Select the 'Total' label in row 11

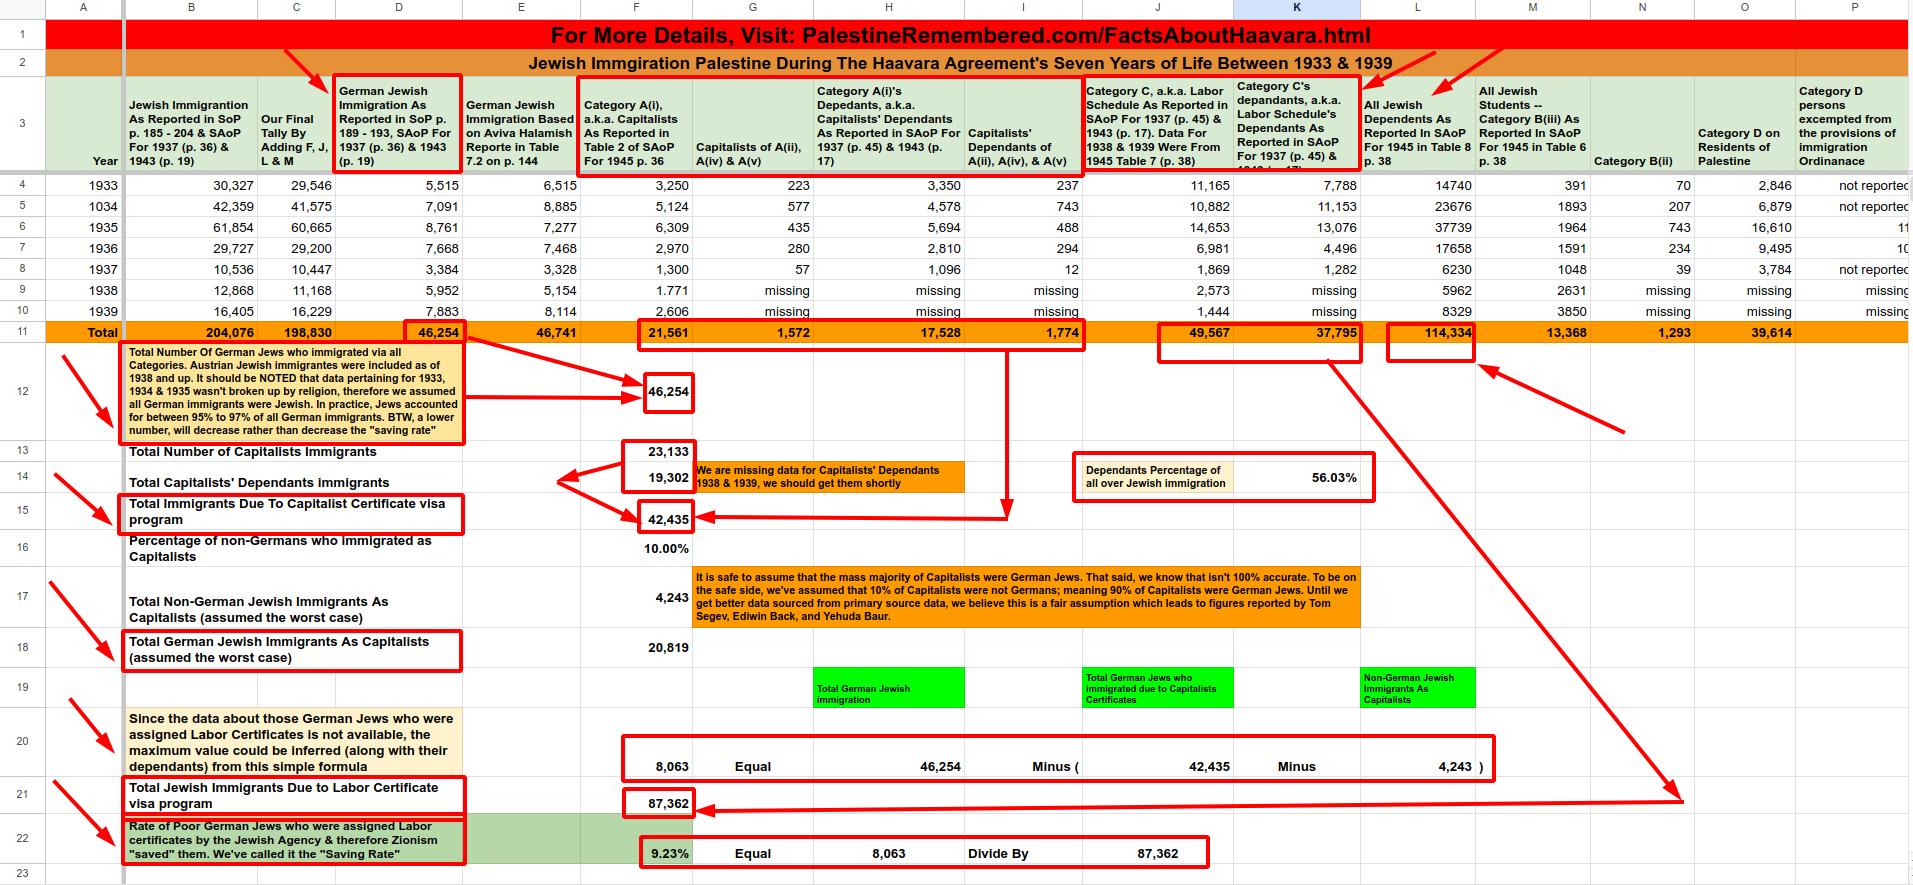point(84,332)
